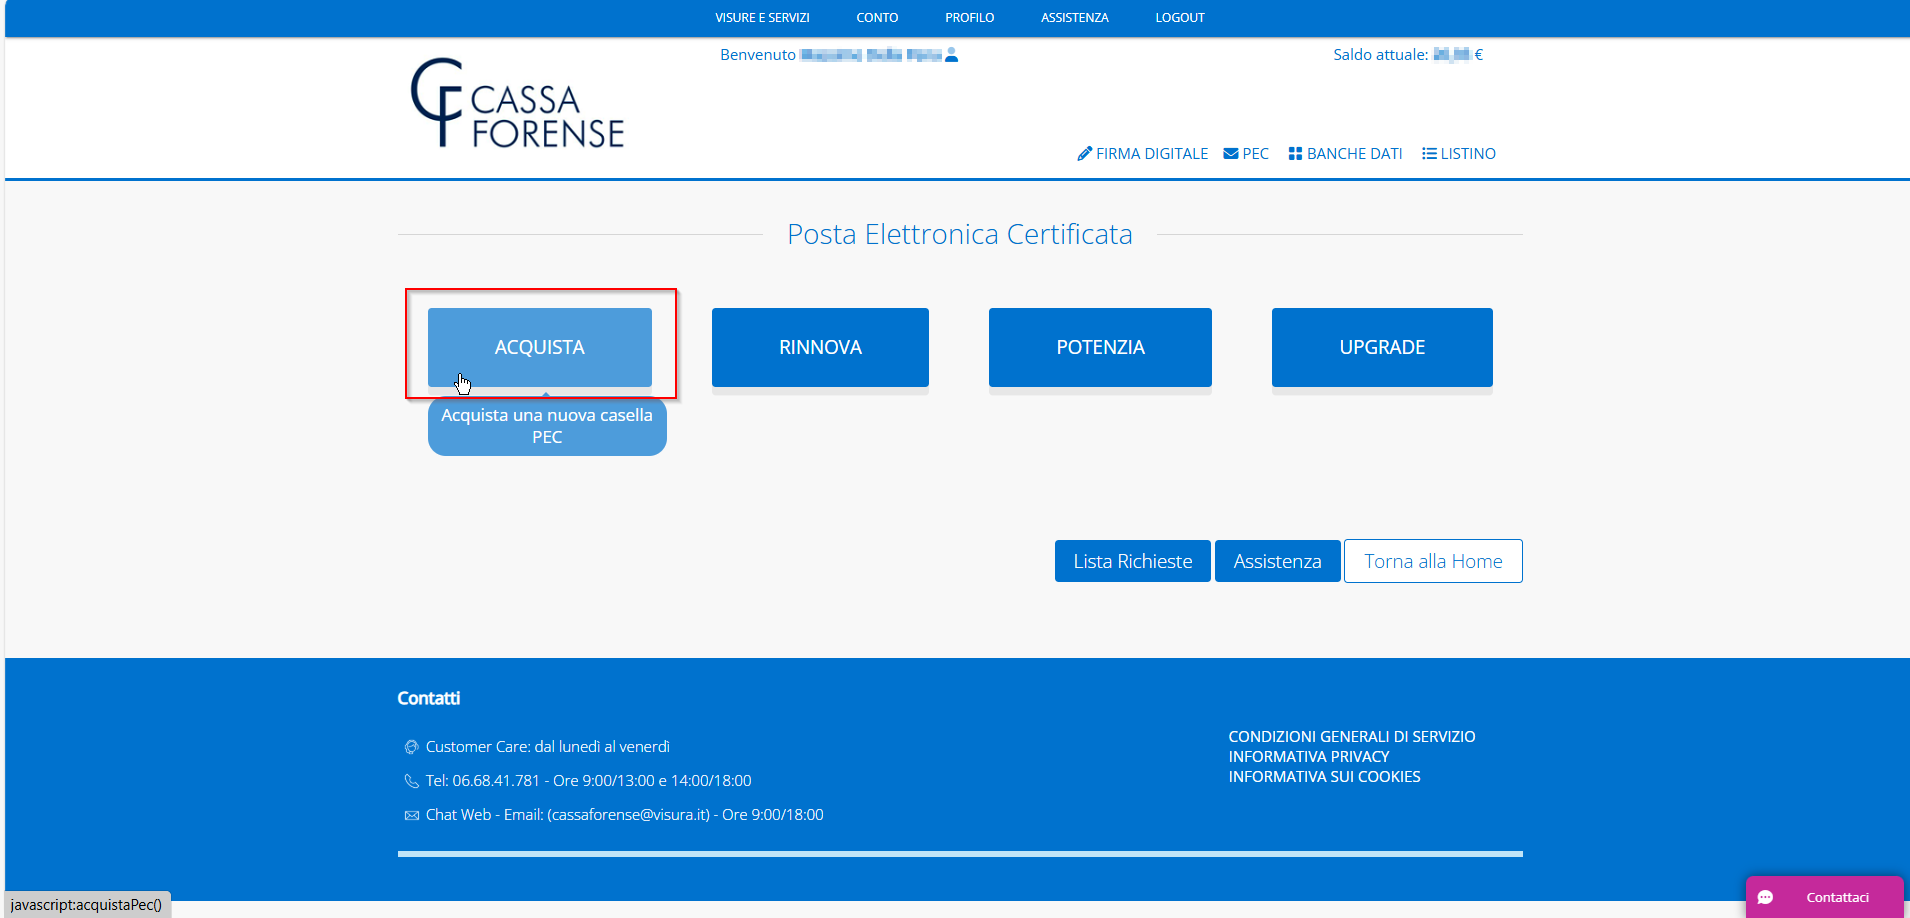View the Informativa sui Cookies link
1910x918 pixels.
coord(1324,777)
